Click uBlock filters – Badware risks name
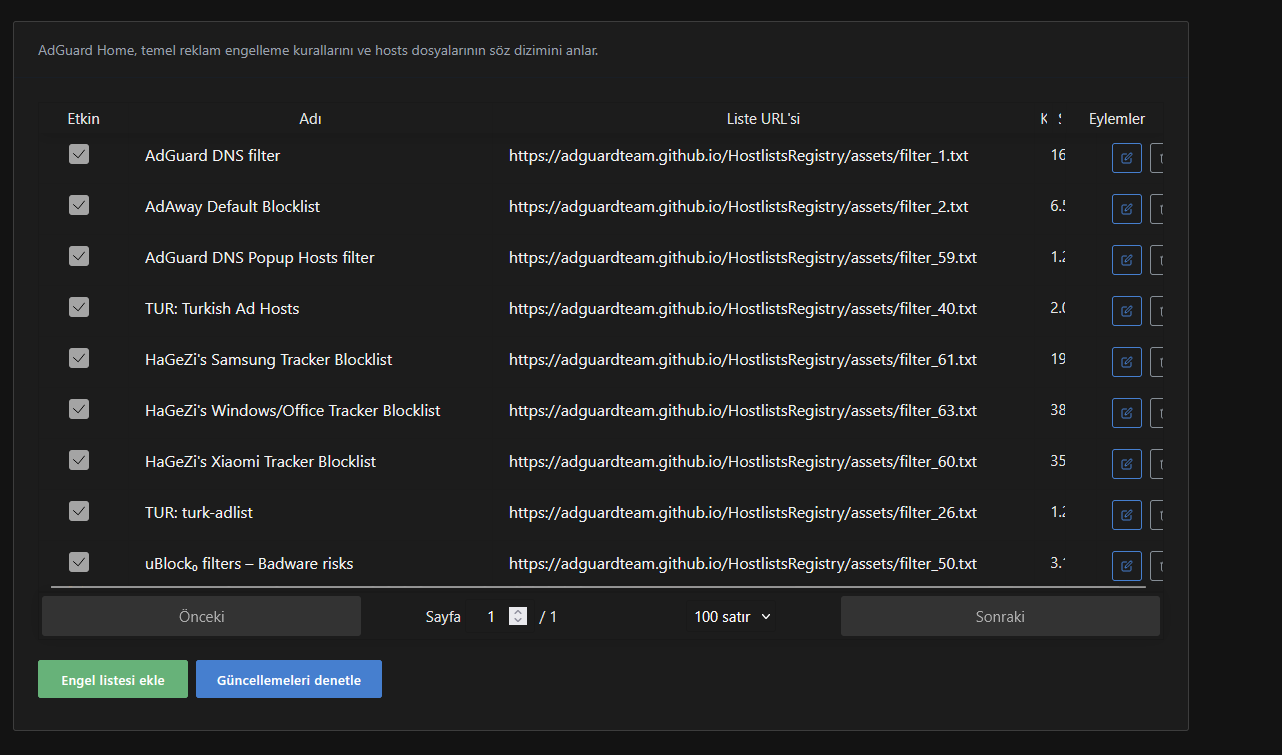This screenshot has height=755, width=1282. [x=249, y=564]
